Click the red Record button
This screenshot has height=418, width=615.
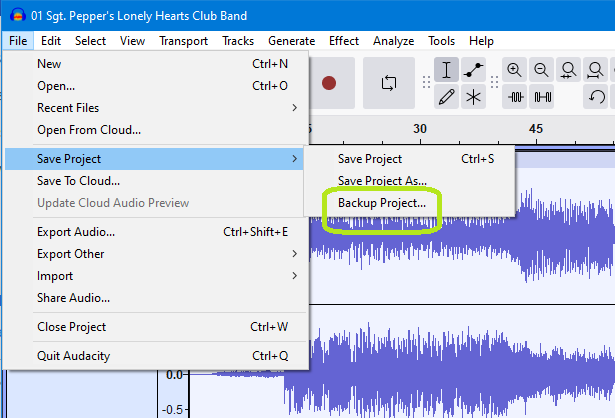(x=329, y=83)
